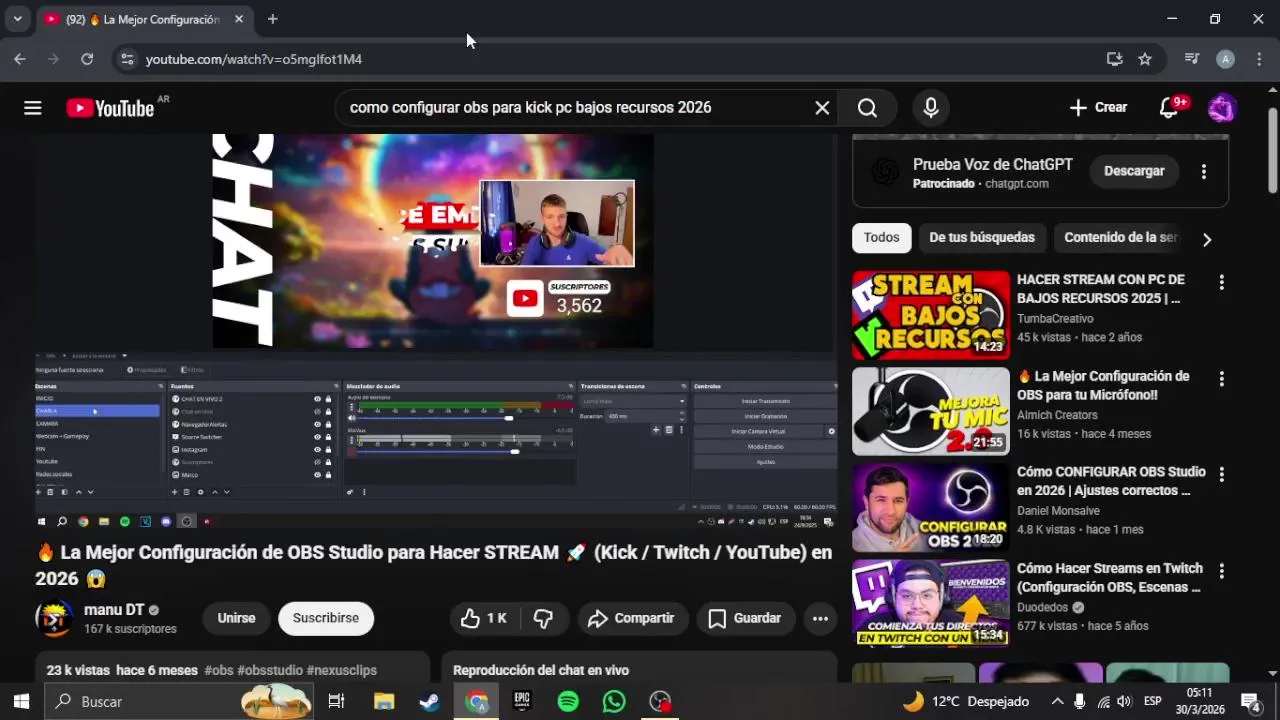Go back using the browser back arrow
This screenshot has width=1280, height=720.
click(20, 59)
